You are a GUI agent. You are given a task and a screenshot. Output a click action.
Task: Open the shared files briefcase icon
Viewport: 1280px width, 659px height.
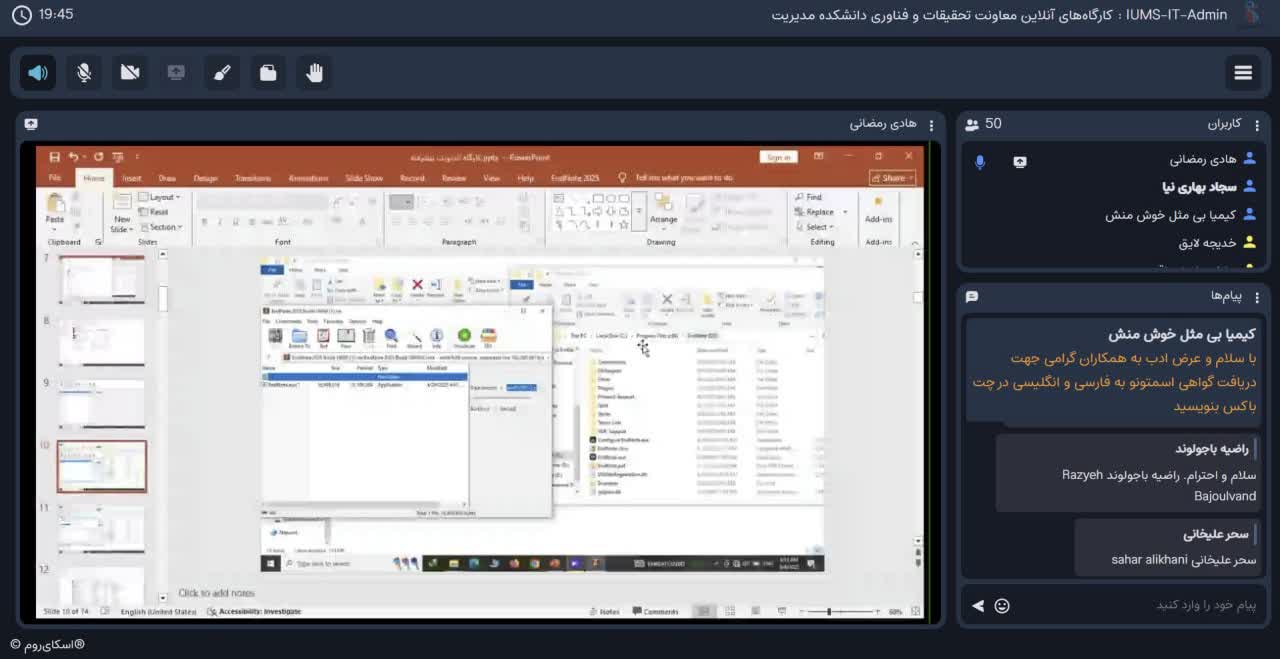coord(268,72)
